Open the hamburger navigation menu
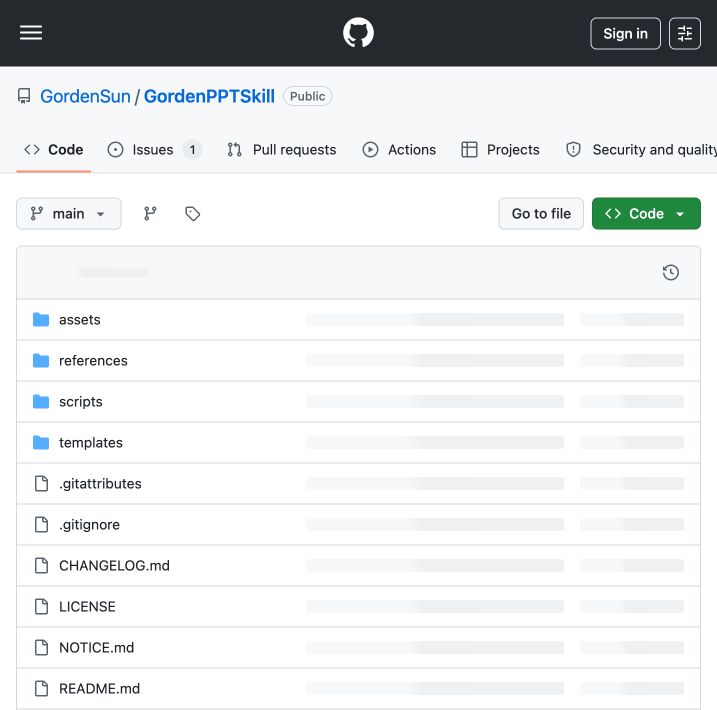The image size is (717, 710). tap(31, 33)
